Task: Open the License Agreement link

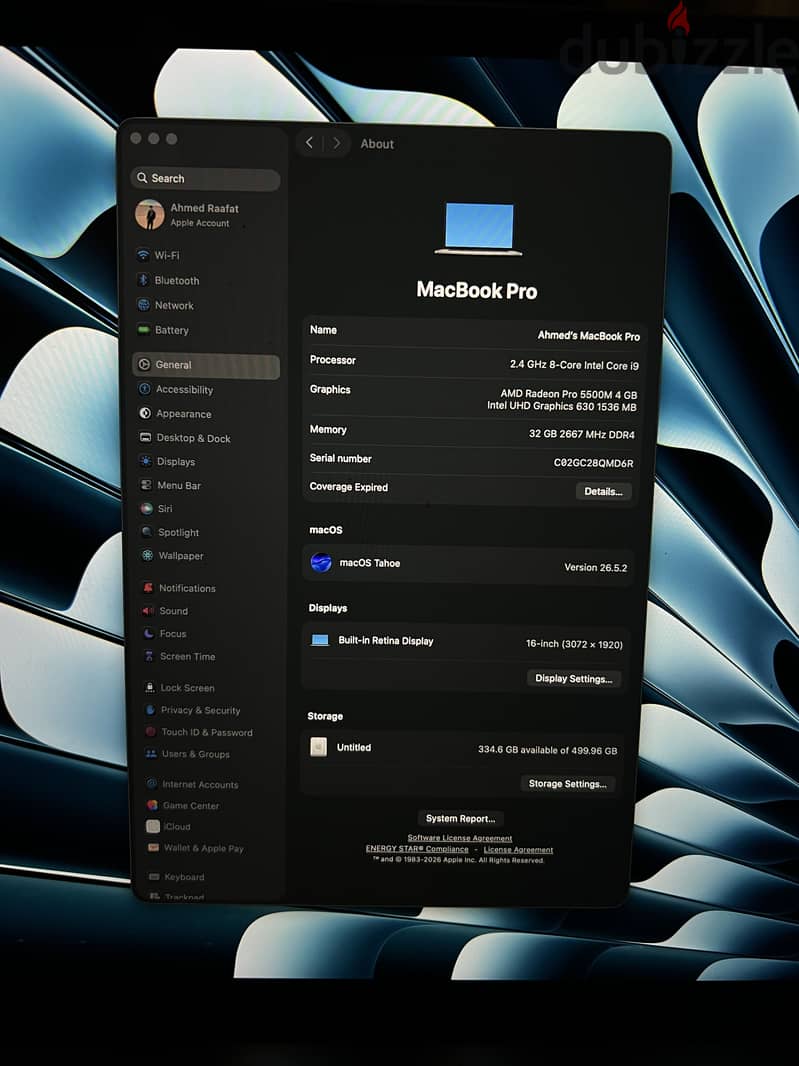Action: click(x=518, y=850)
